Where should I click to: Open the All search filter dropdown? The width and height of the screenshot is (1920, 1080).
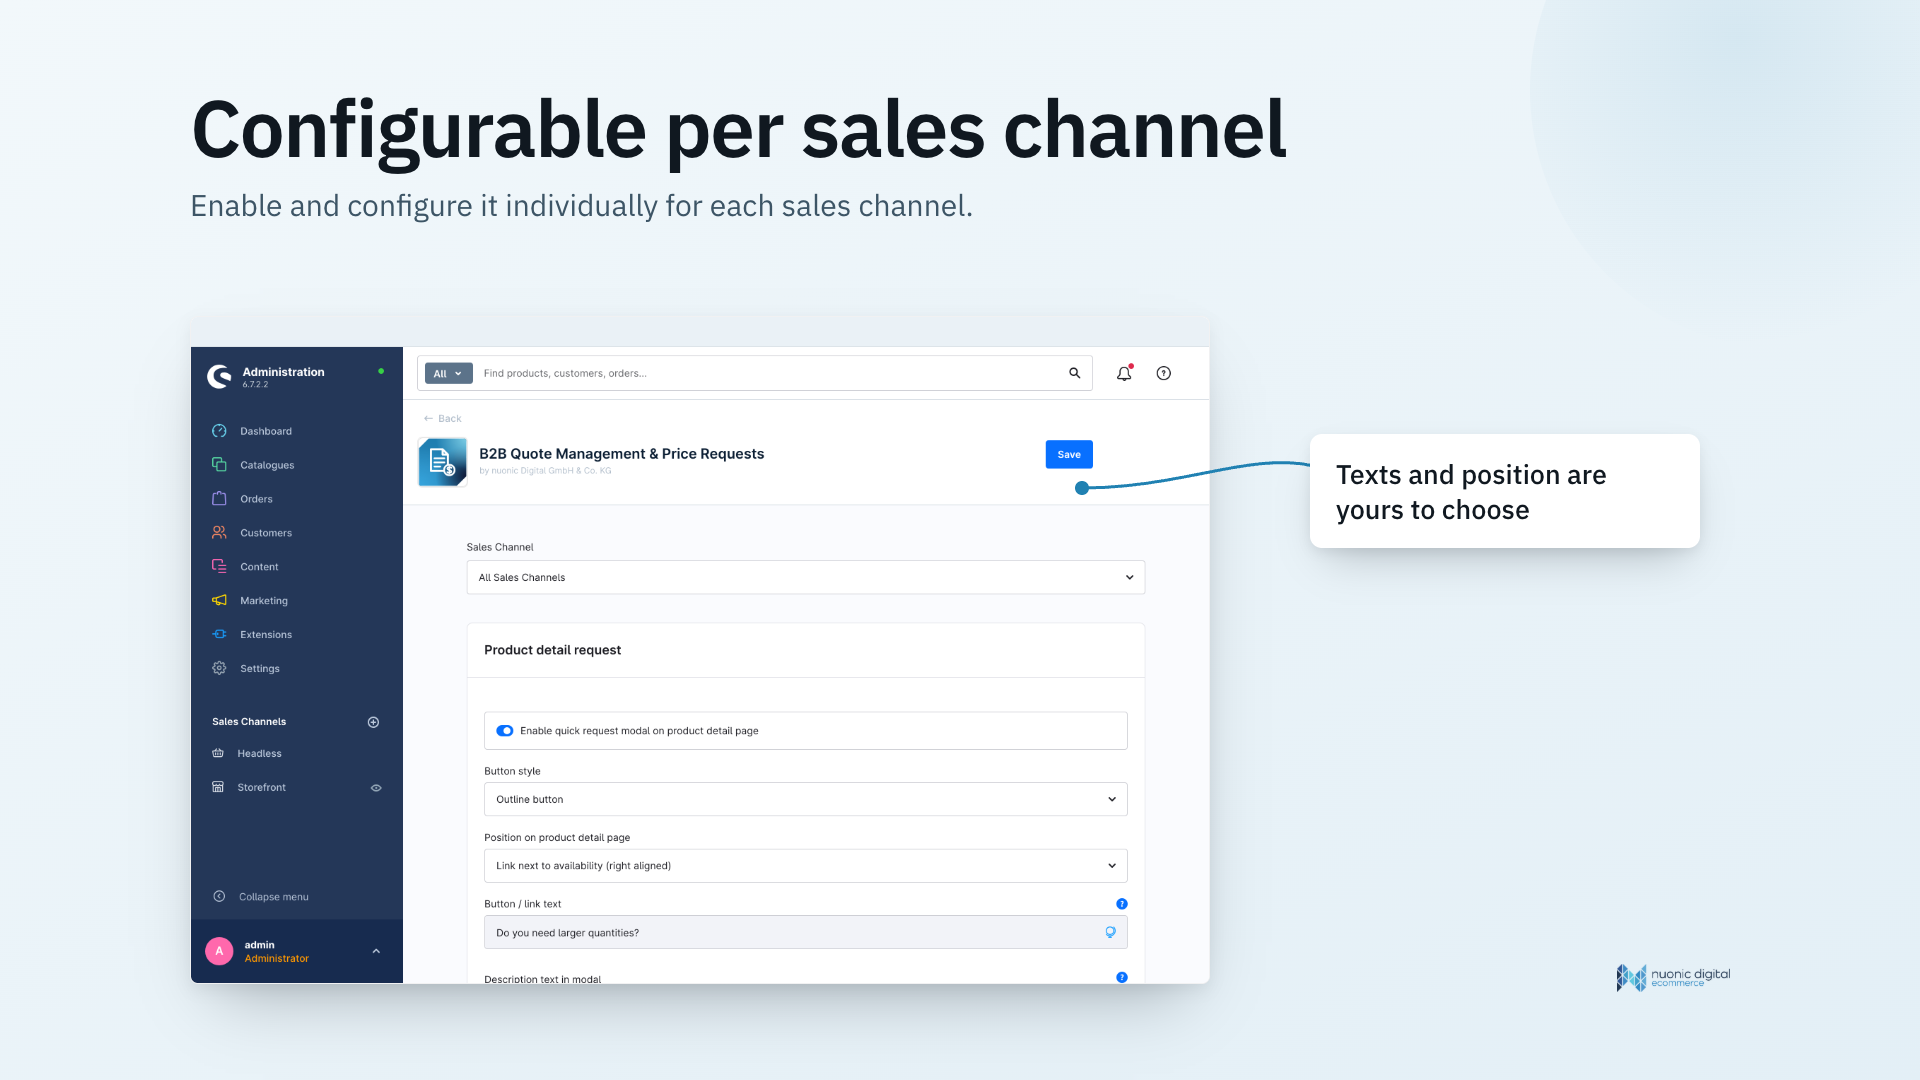(x=448, y=374)
